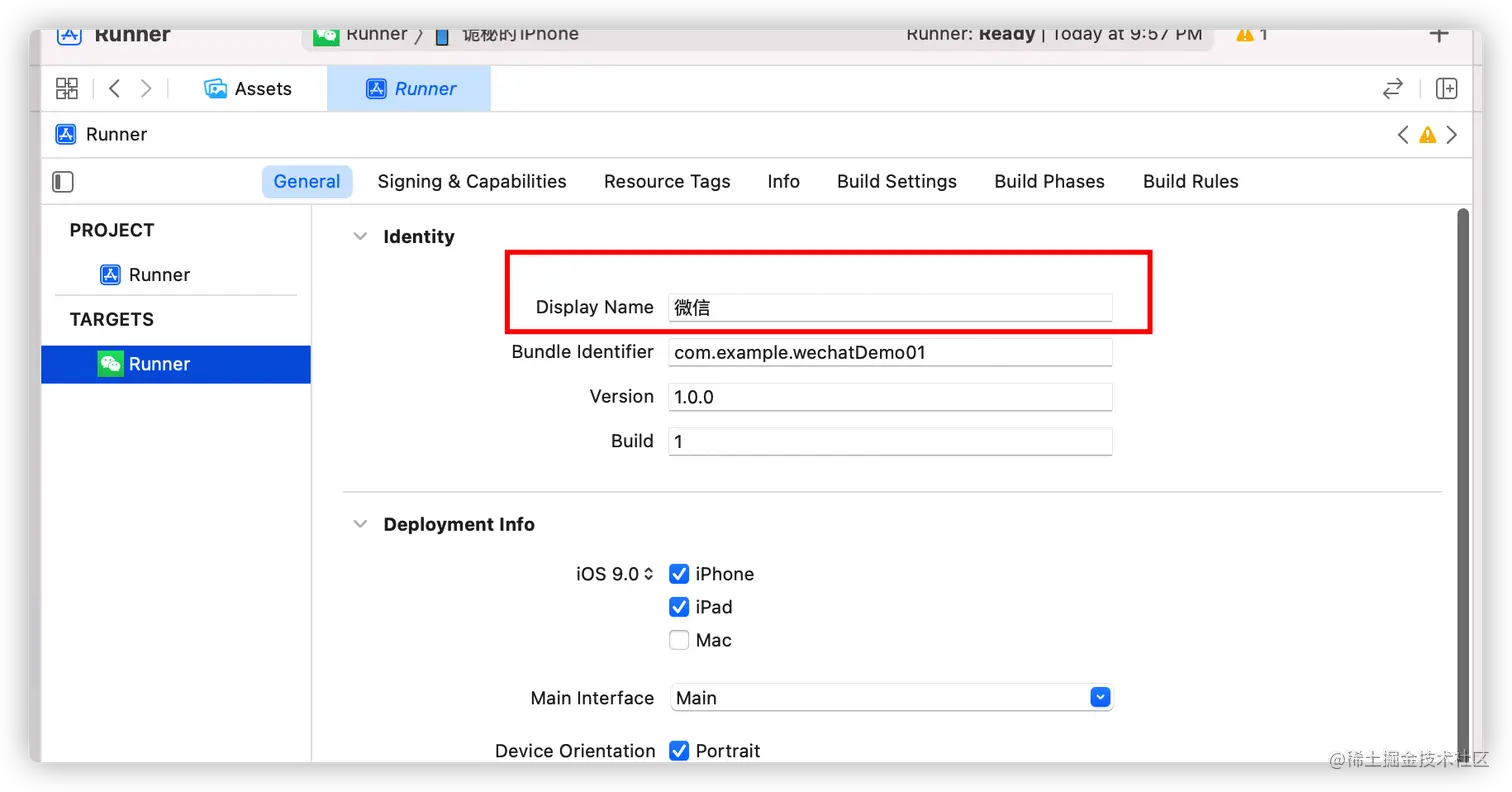
Task: Click the plus button in toolbar
Action: point(1439,35)
